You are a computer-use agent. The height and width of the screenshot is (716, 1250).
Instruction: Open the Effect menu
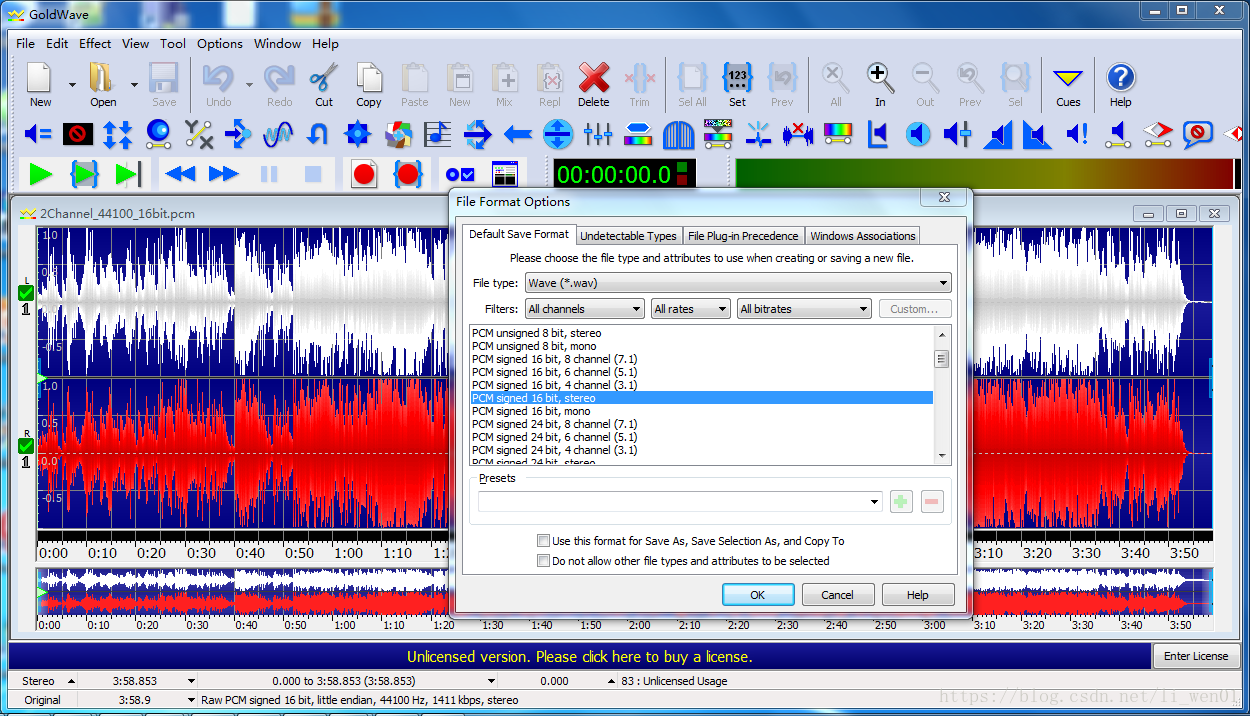click(95, 43)
